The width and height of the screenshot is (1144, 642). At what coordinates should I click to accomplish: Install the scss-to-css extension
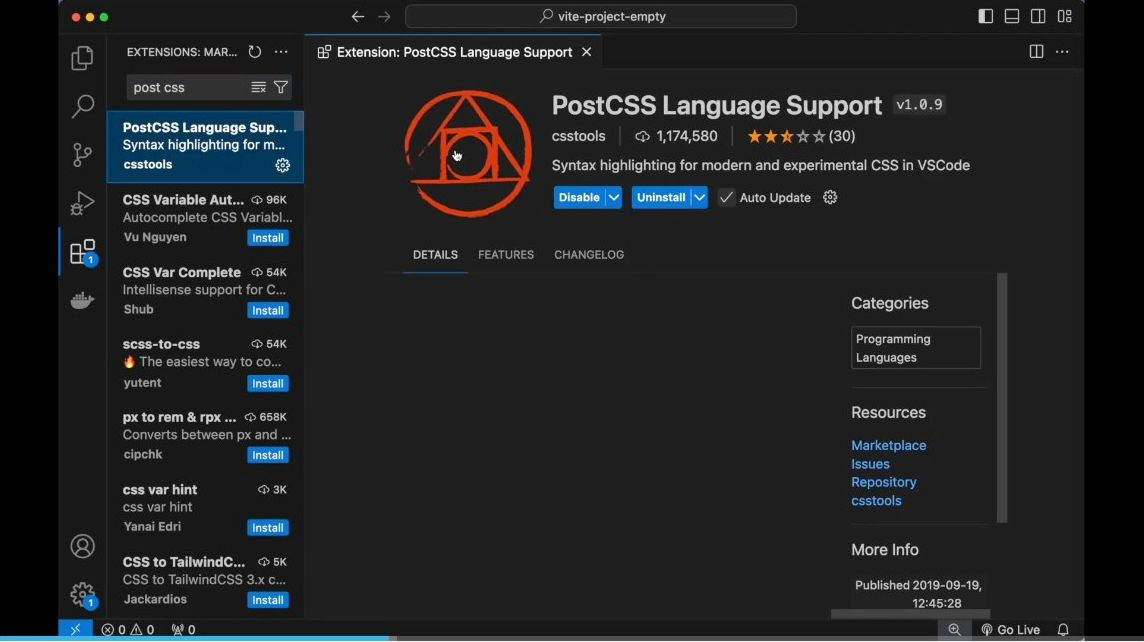tap(268, 384)
